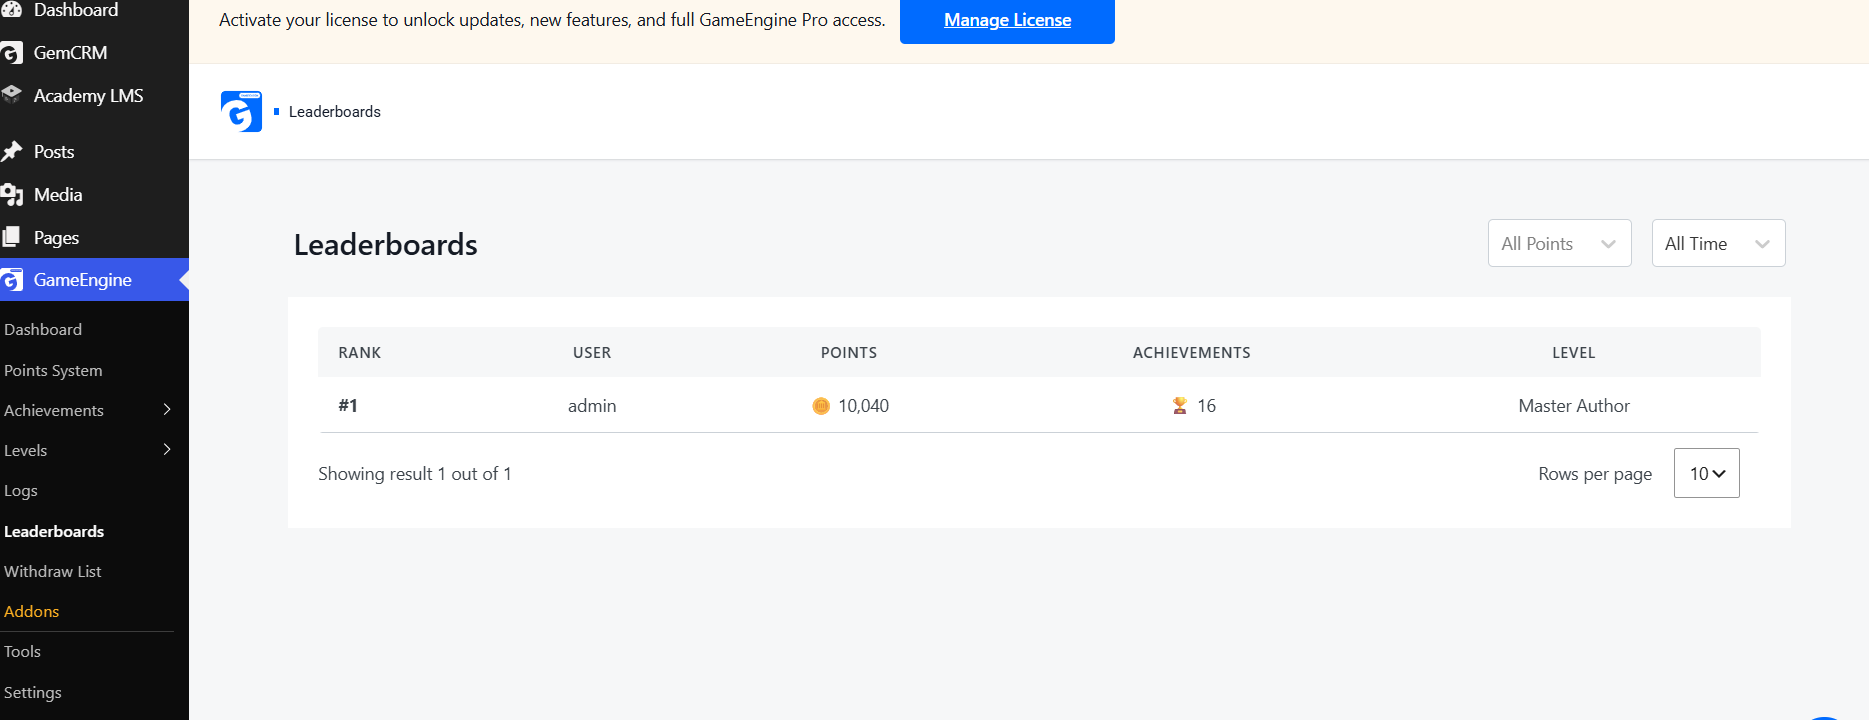Image resolution: width=1869 pixels, height=720 pixels.
Task: Click the #1 rank cell
Action: coord(348,406)
